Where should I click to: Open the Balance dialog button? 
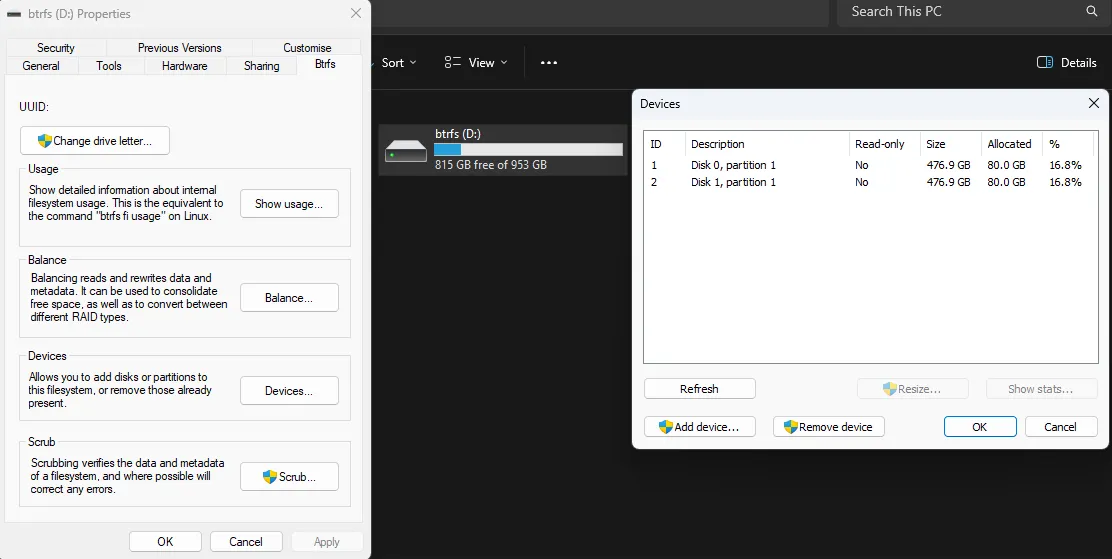[289, 298]
